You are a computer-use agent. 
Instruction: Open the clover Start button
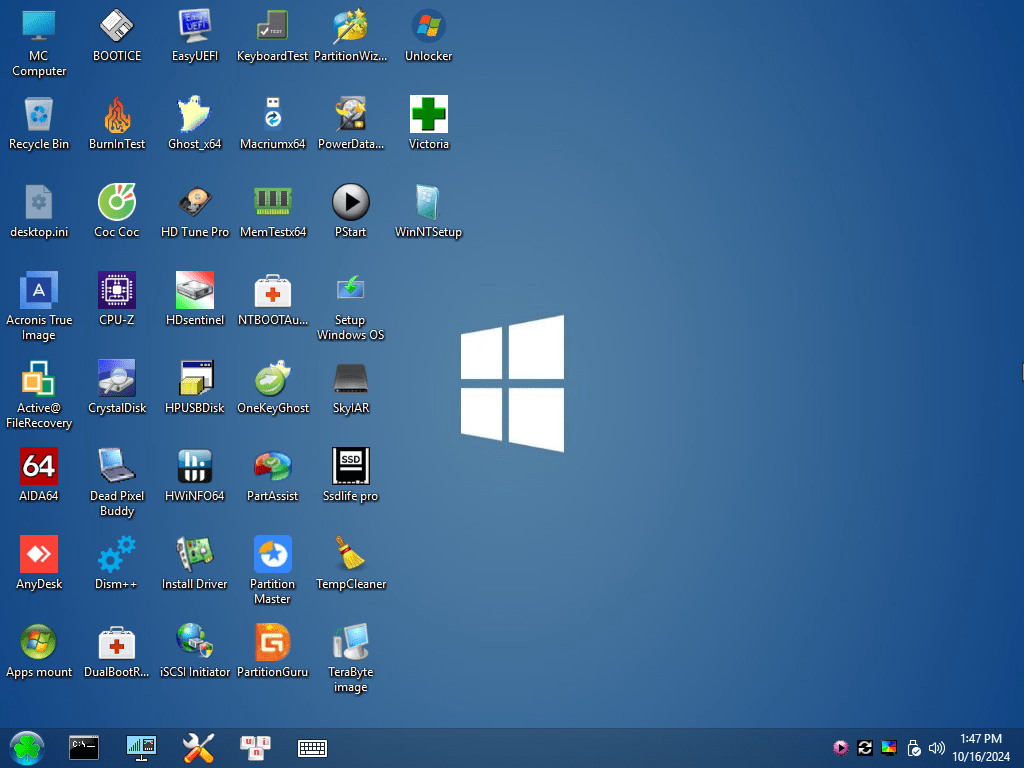27,748
